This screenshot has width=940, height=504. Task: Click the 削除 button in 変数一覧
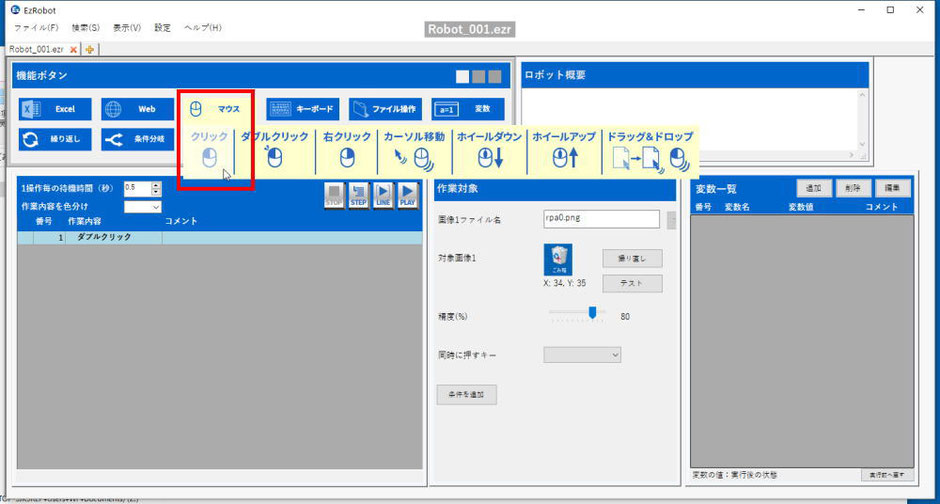[x=853, y=188]
